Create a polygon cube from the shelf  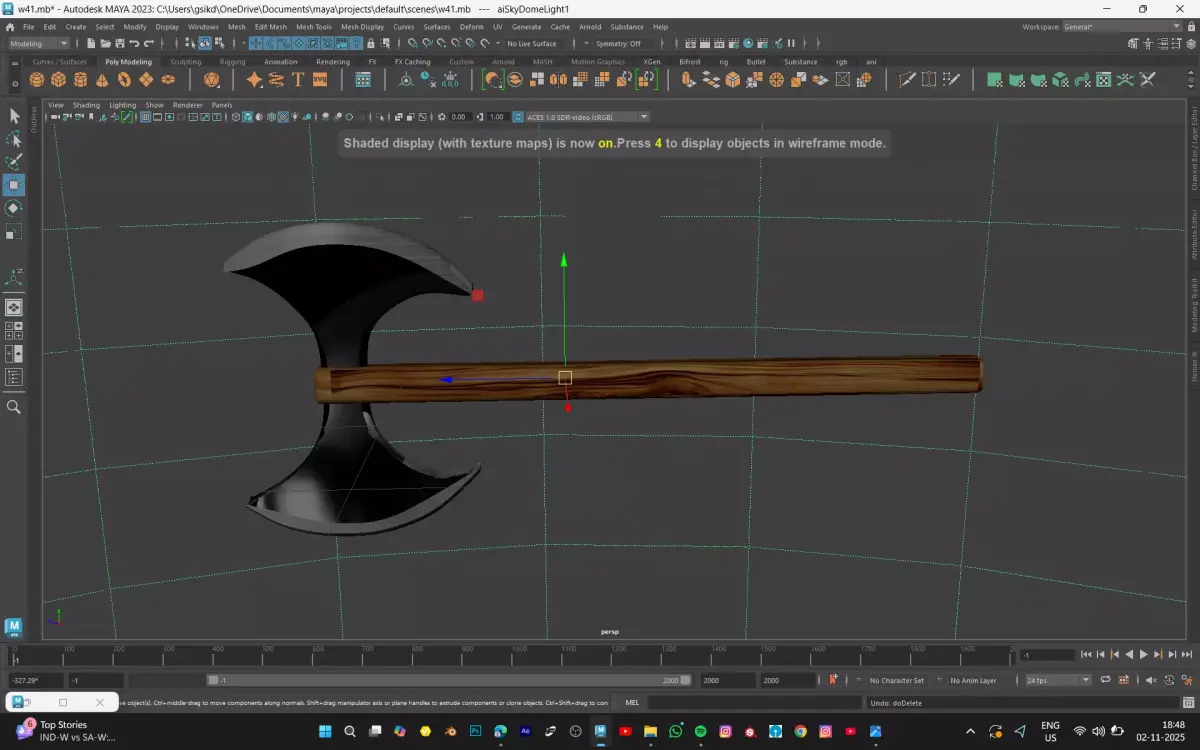(58, 79)
